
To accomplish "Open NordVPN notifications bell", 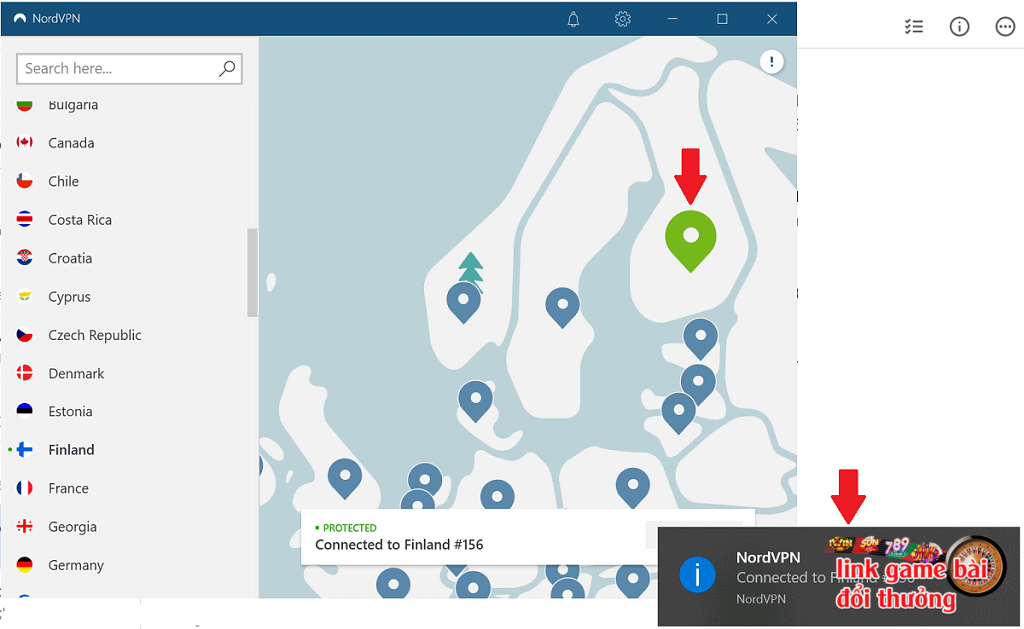I will click(573, 19).
